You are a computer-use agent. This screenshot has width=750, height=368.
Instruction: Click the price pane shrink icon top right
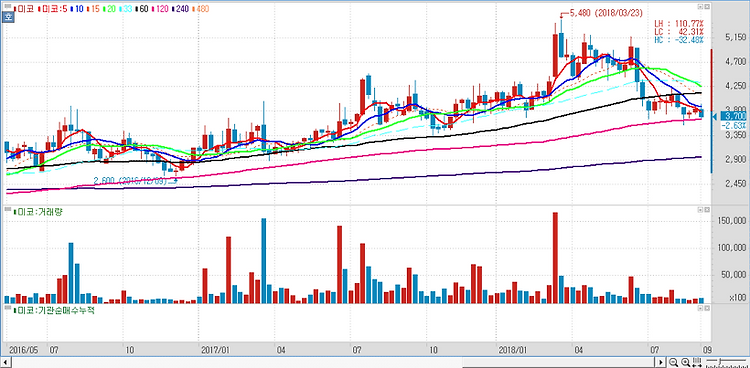(x=700, y=7)
